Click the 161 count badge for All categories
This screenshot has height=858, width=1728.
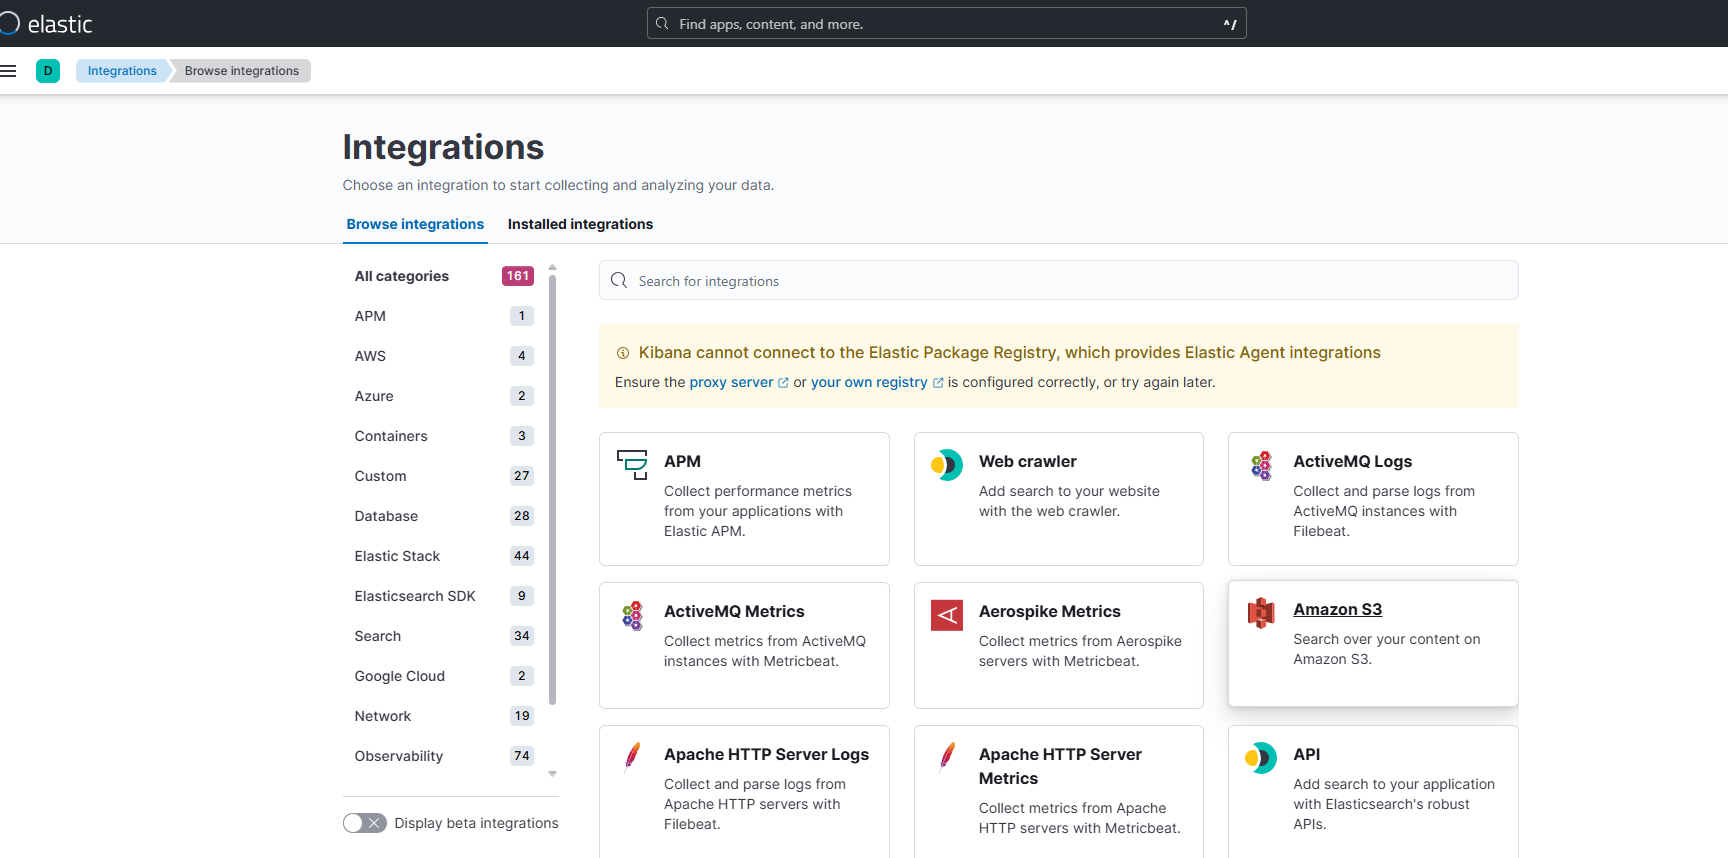517,276
